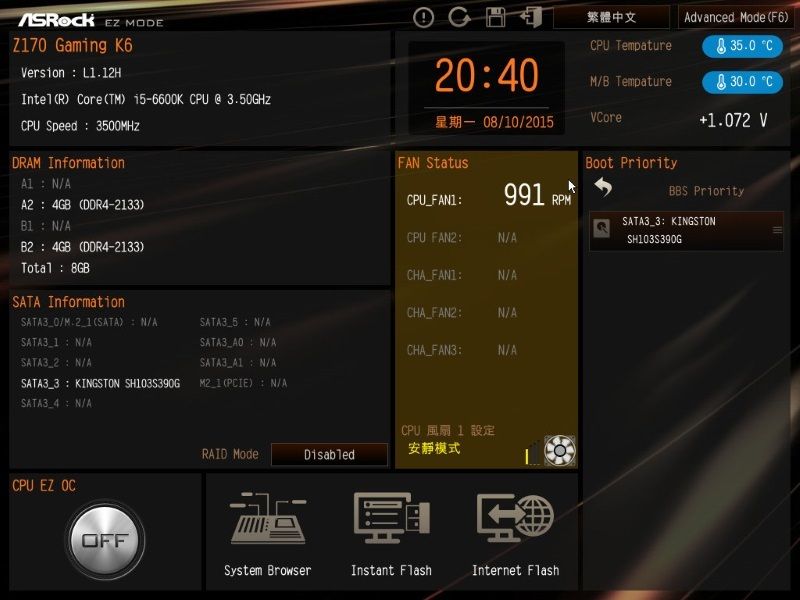Click the floppy disk save icon
Image resolution: width=800 pixels, height=600 pixels.
495,17
